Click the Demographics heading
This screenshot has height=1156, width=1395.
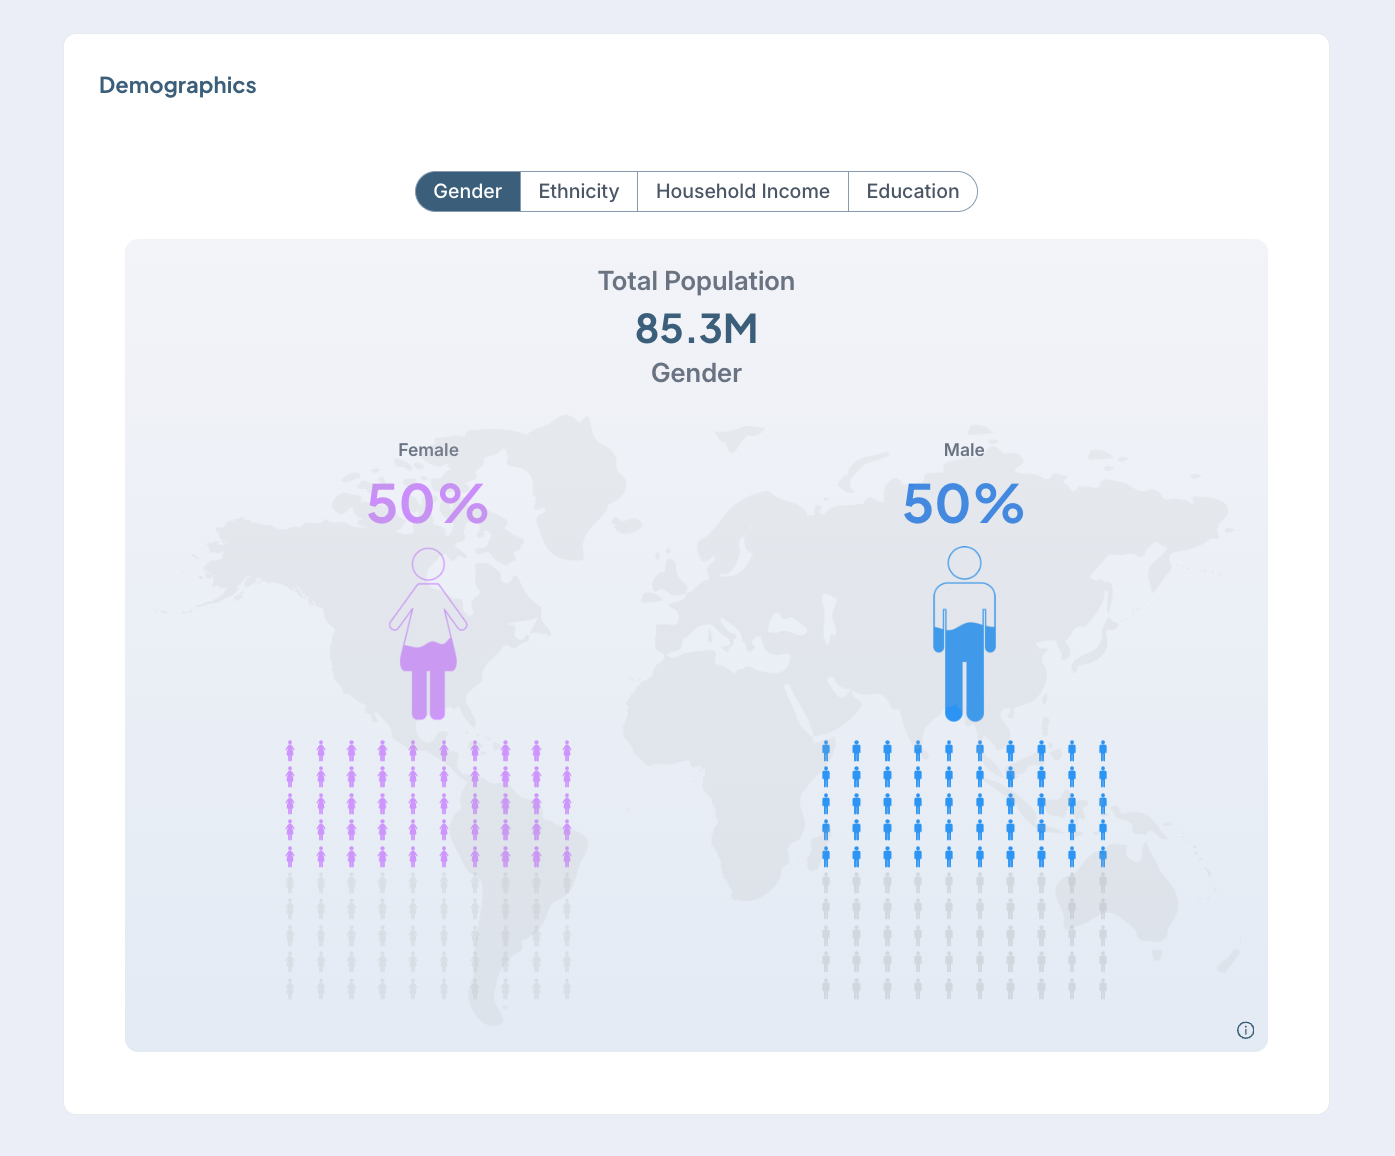[178, 86]
